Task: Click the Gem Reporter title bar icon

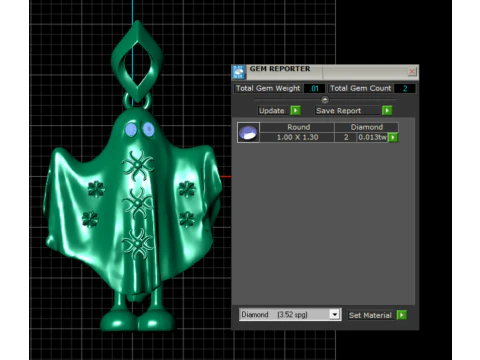Action: point(239,72)
